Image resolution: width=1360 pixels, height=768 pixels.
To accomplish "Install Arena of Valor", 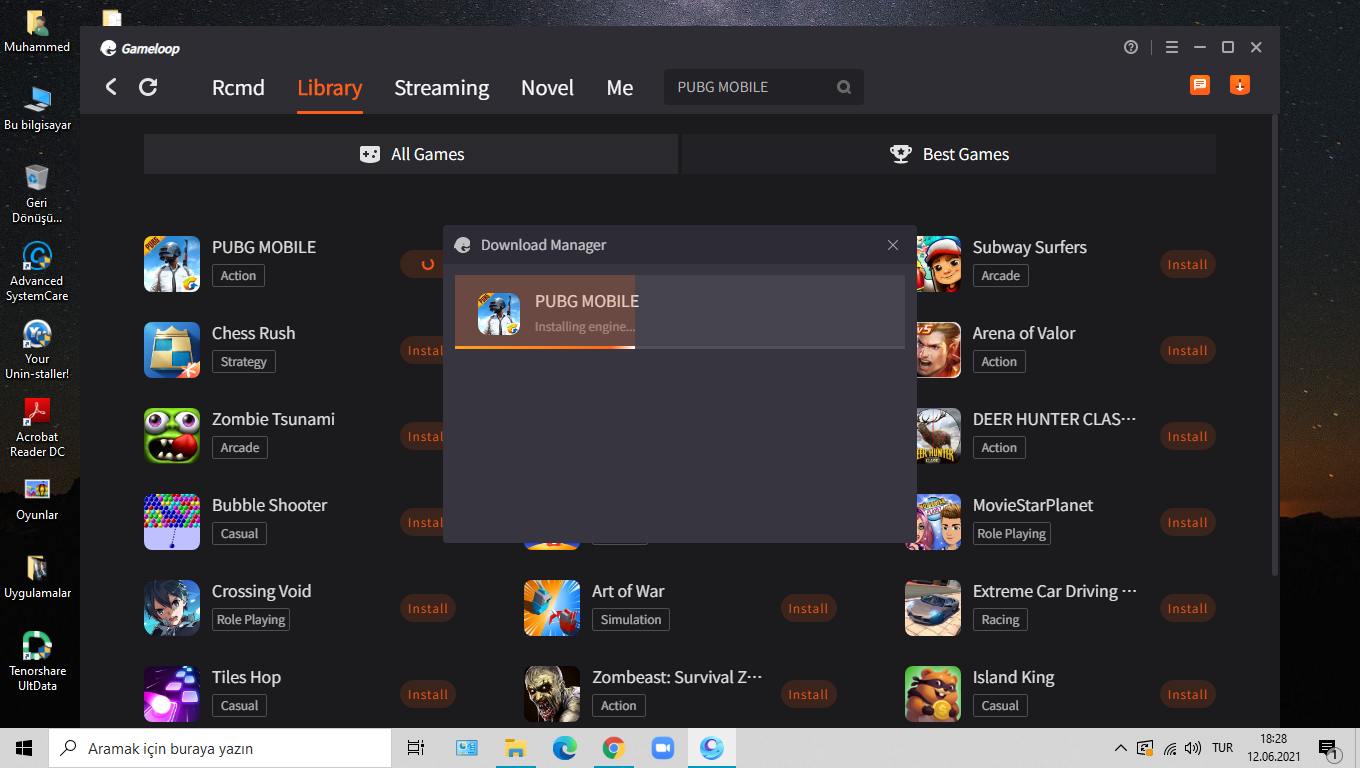I will 1188,351.
